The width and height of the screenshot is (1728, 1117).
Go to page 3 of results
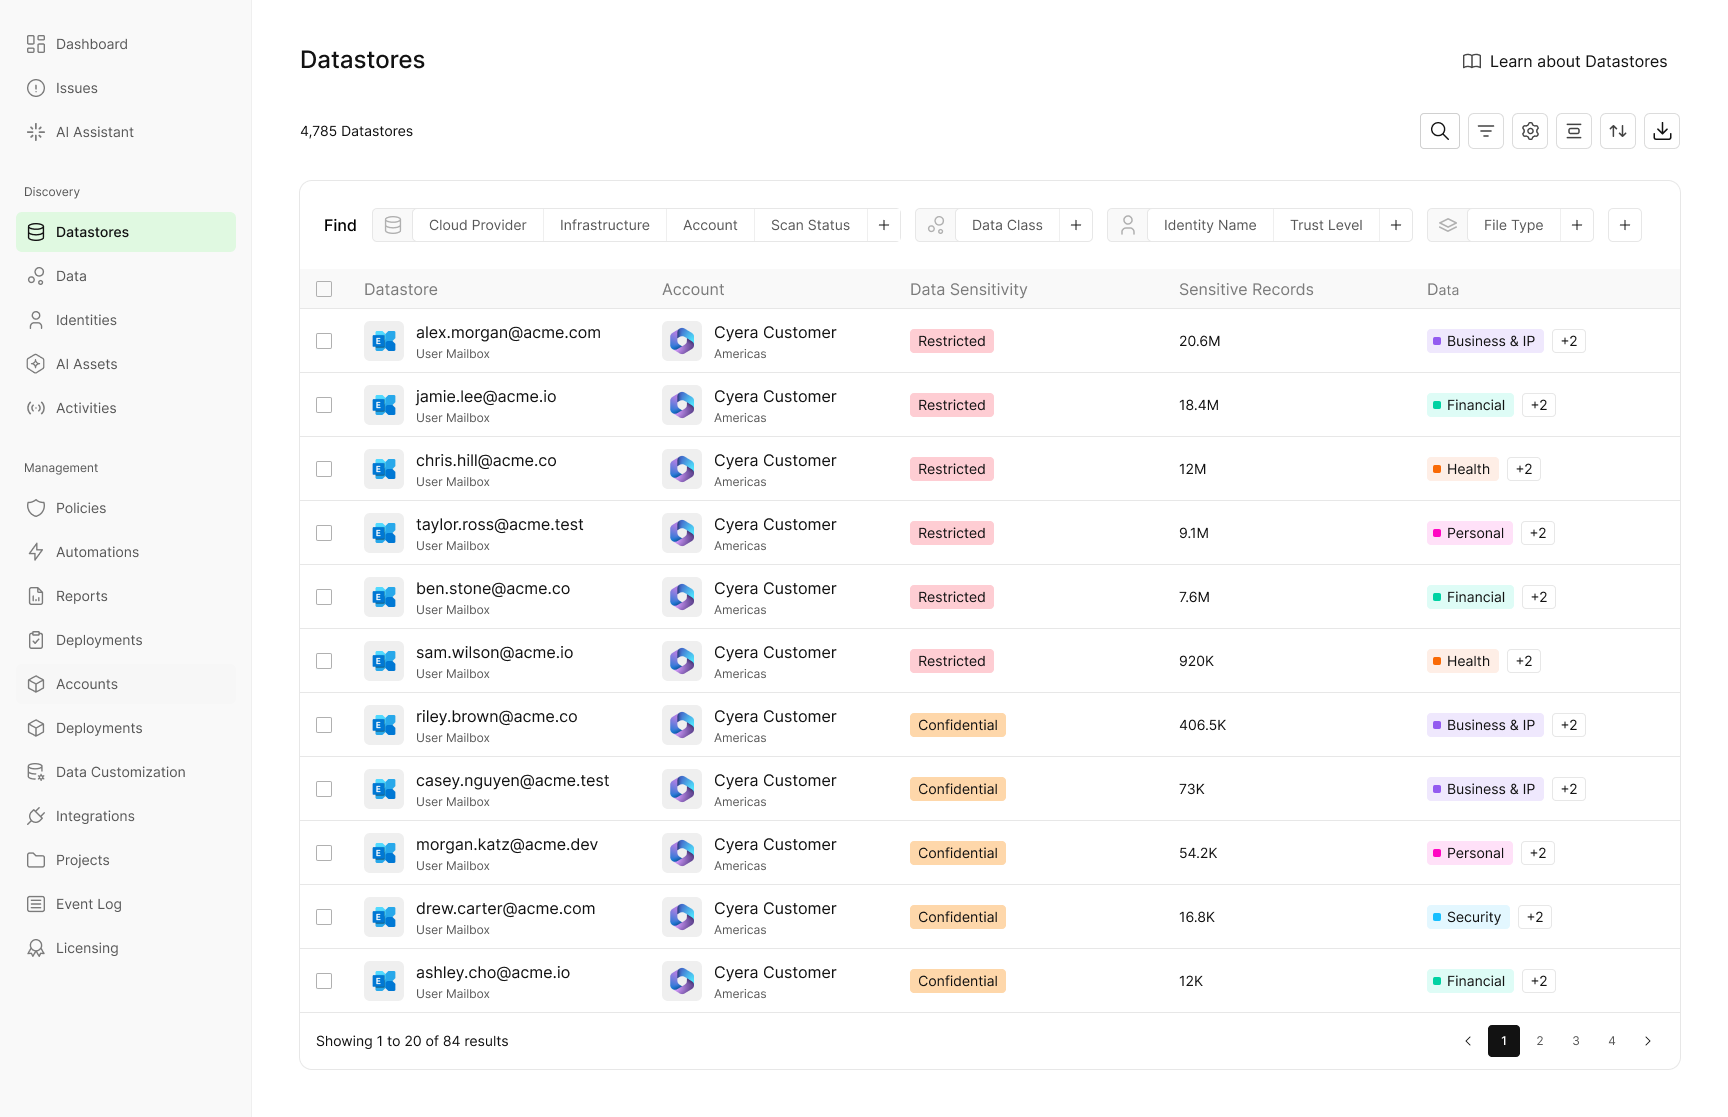[x=1575, y=1041]
